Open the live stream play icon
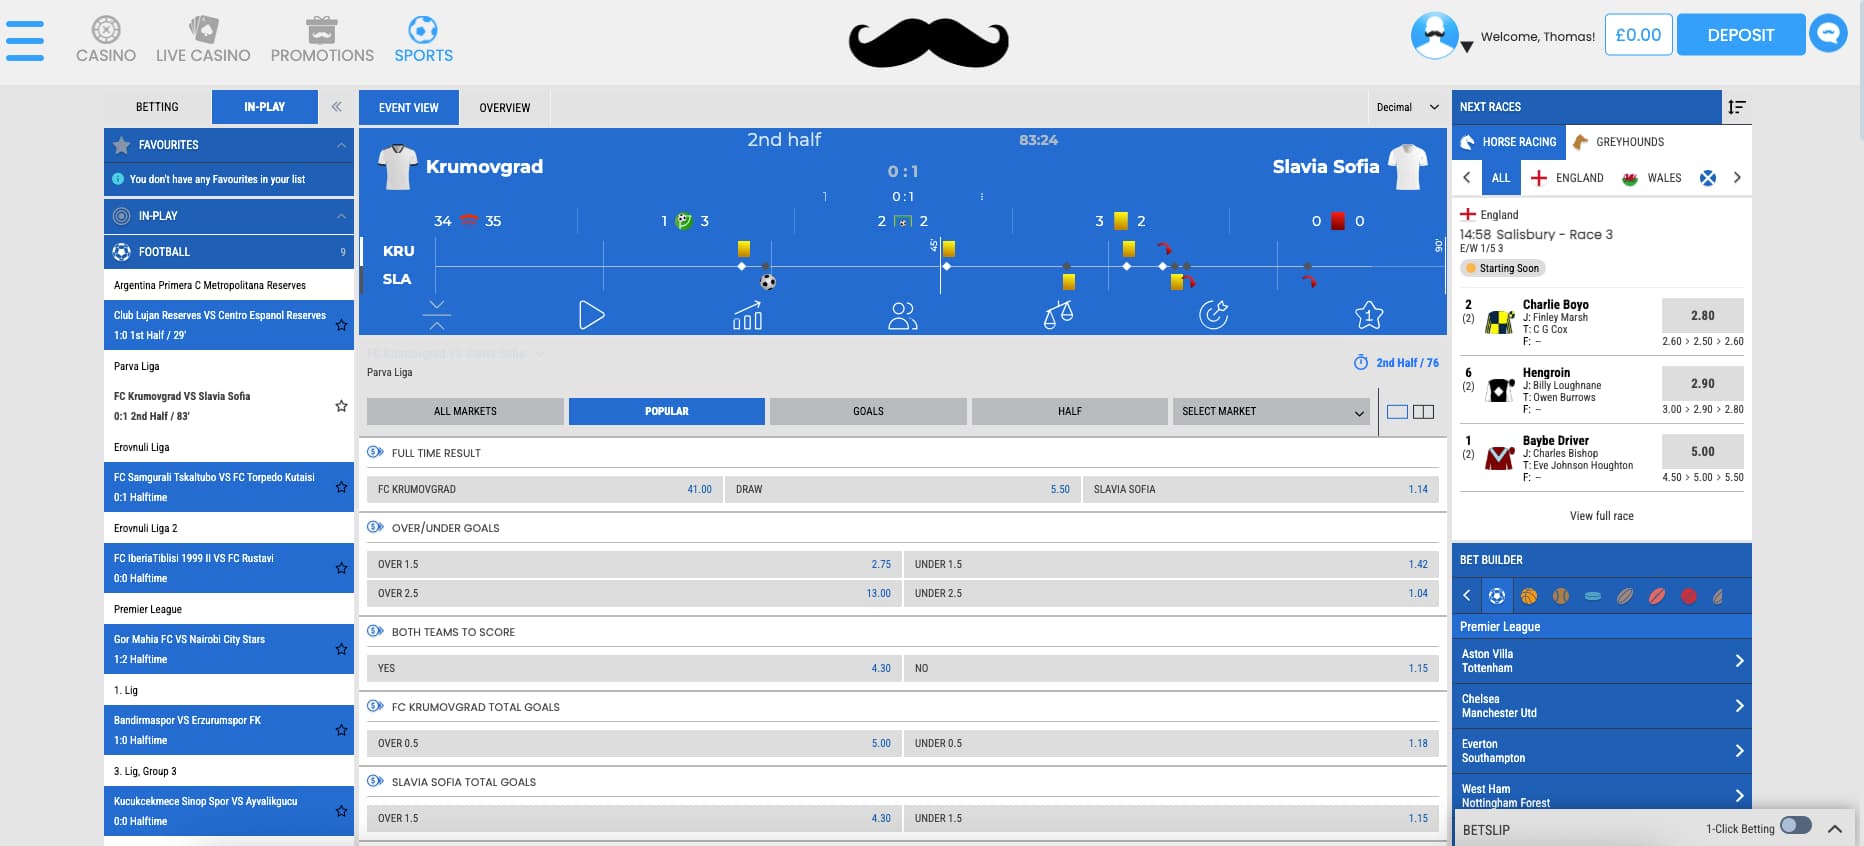This screenshot has height=846, width=1864. click(x=591, y=315)
